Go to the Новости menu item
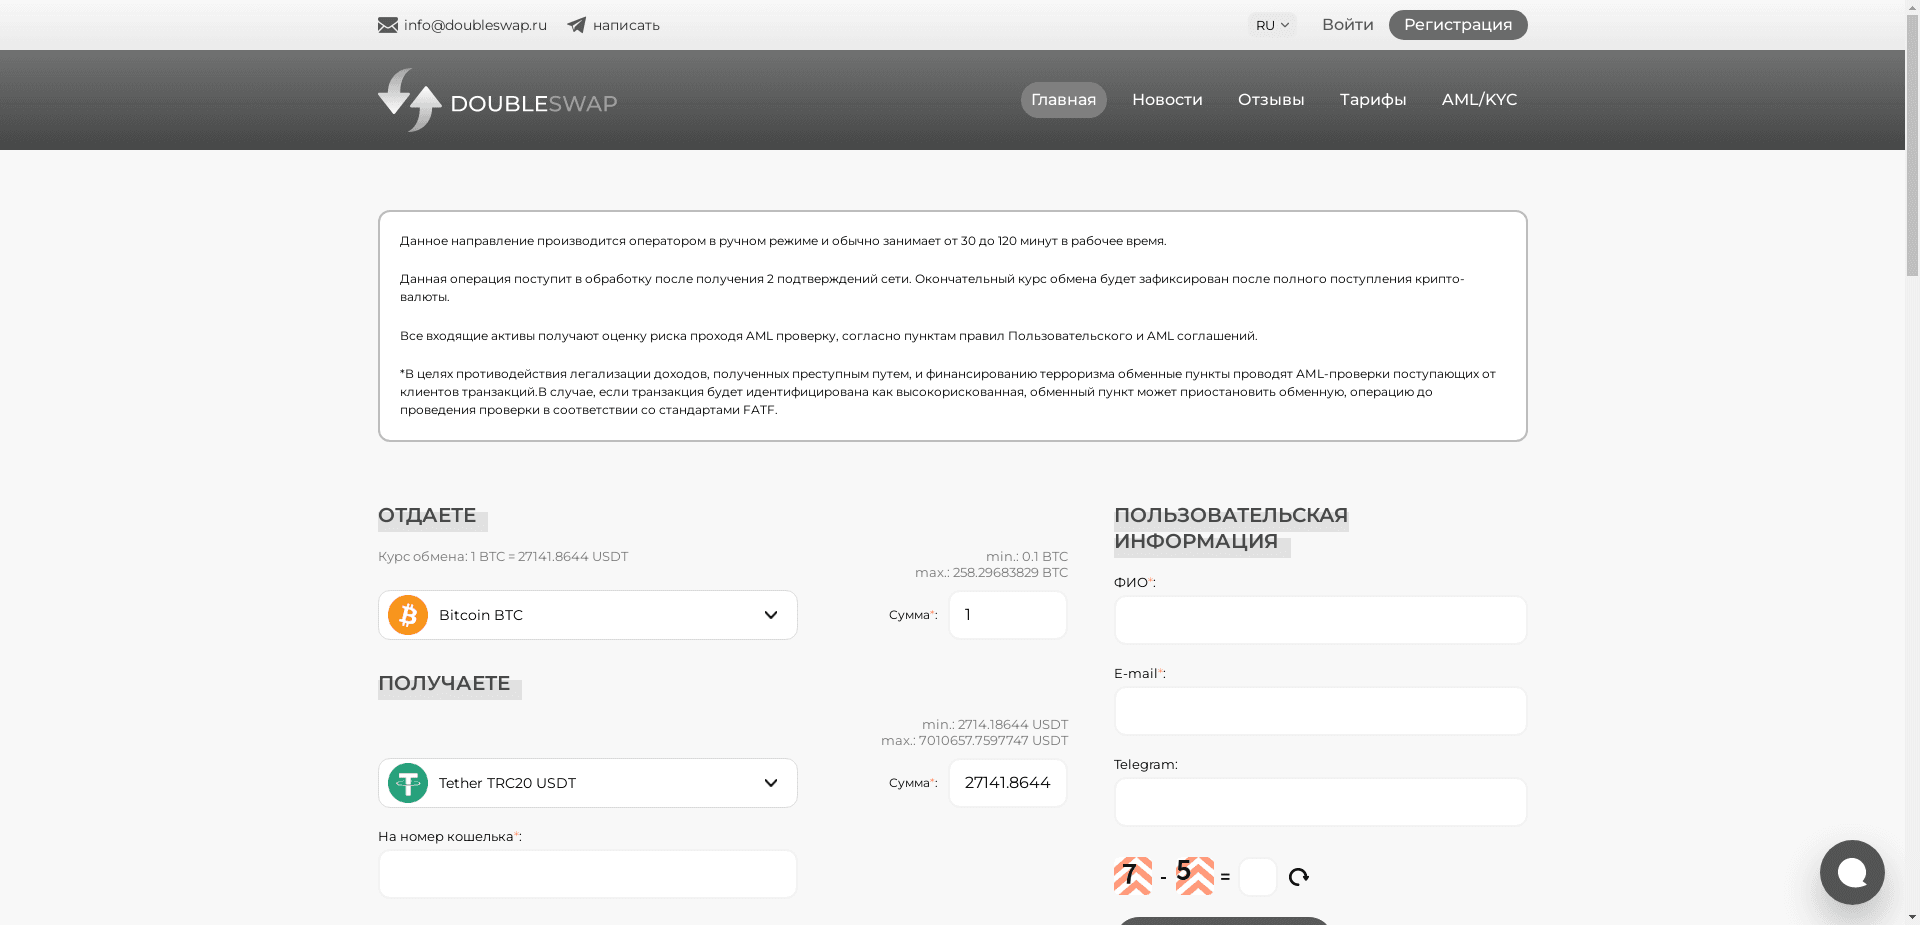Viewport: 1920px width, 925px height. 1167,100
